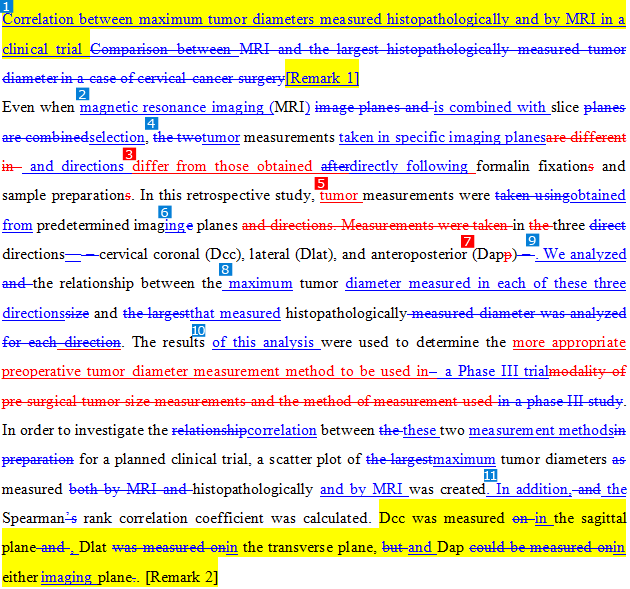Click the red inserted words "more appropriate"
Image resolution: width=630 pixels, height=589 pixels.
(569, 342)
